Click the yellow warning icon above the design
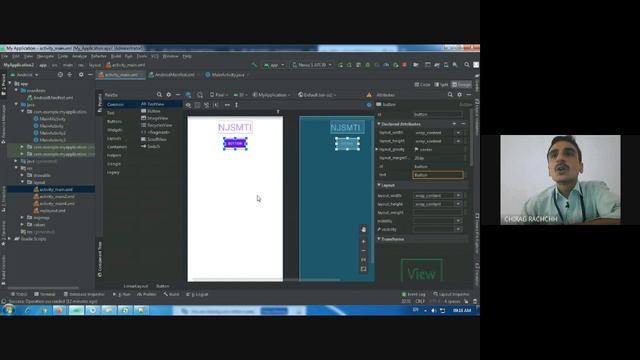This screenshot has height=360, width=640. [369, 95]
